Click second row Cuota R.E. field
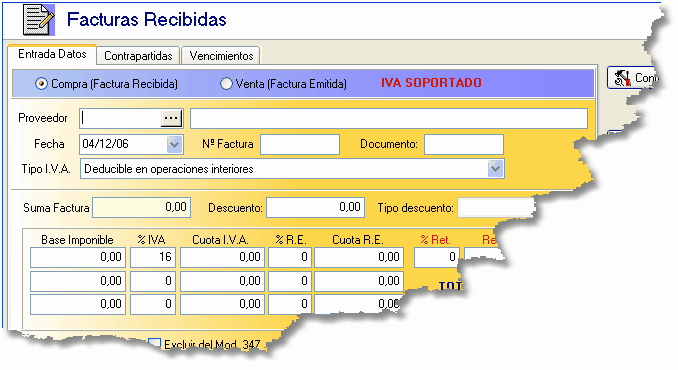The width and height of the screenshot is (678, 370). (359, 281)
